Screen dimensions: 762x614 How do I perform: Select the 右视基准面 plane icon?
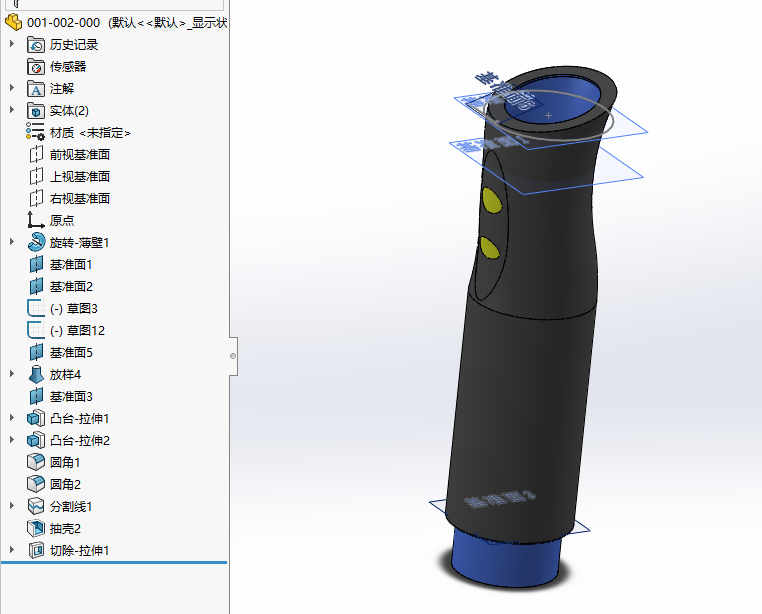(x=36, y=198)
